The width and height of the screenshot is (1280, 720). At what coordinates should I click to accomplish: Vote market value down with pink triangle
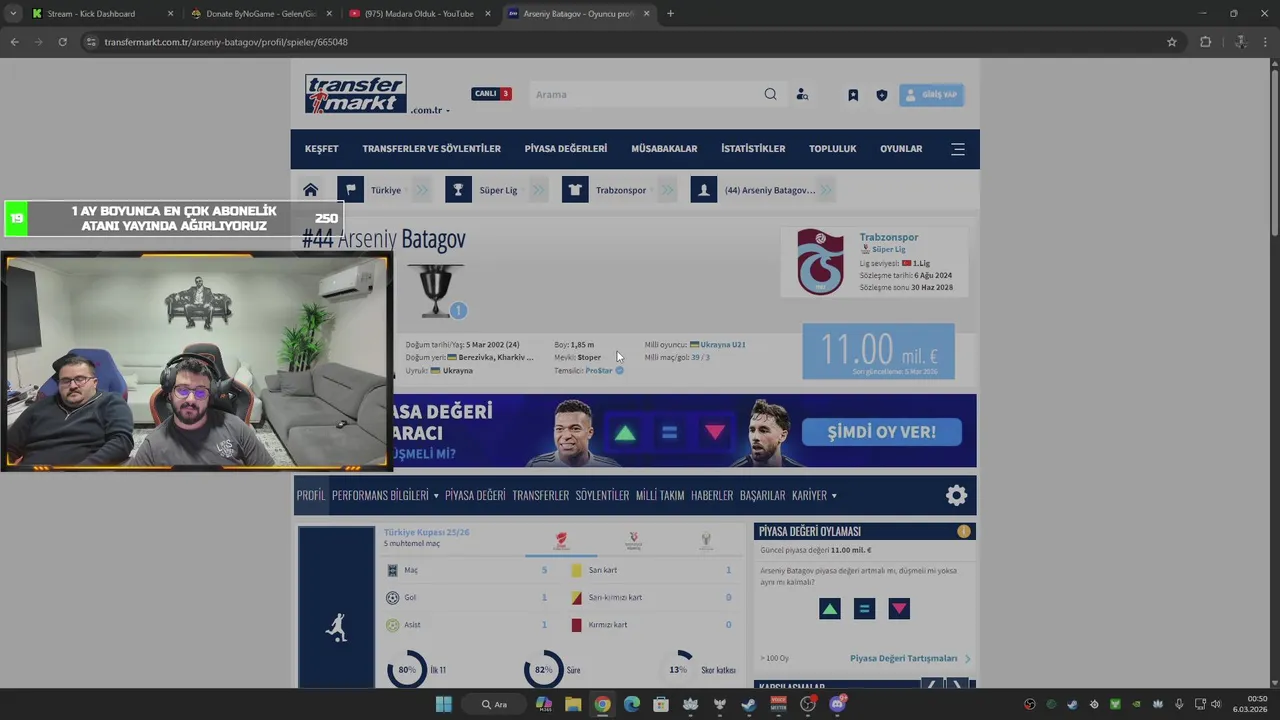[x=899, y=609]
